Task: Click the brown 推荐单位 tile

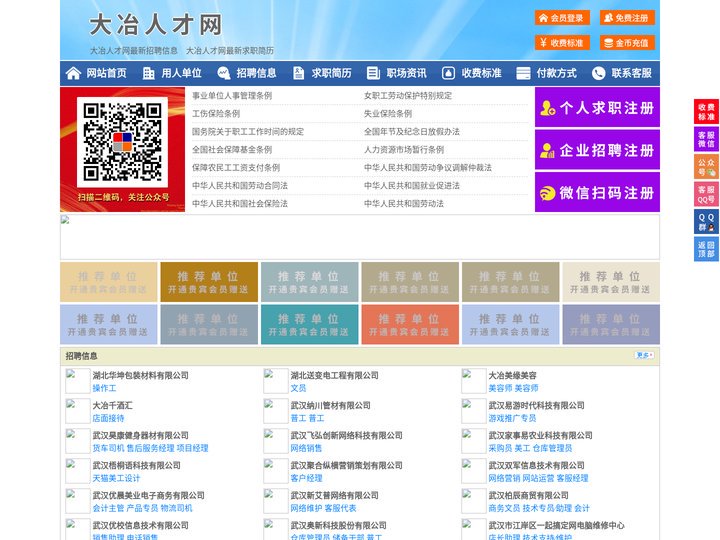Action: (x=209, y=282)
